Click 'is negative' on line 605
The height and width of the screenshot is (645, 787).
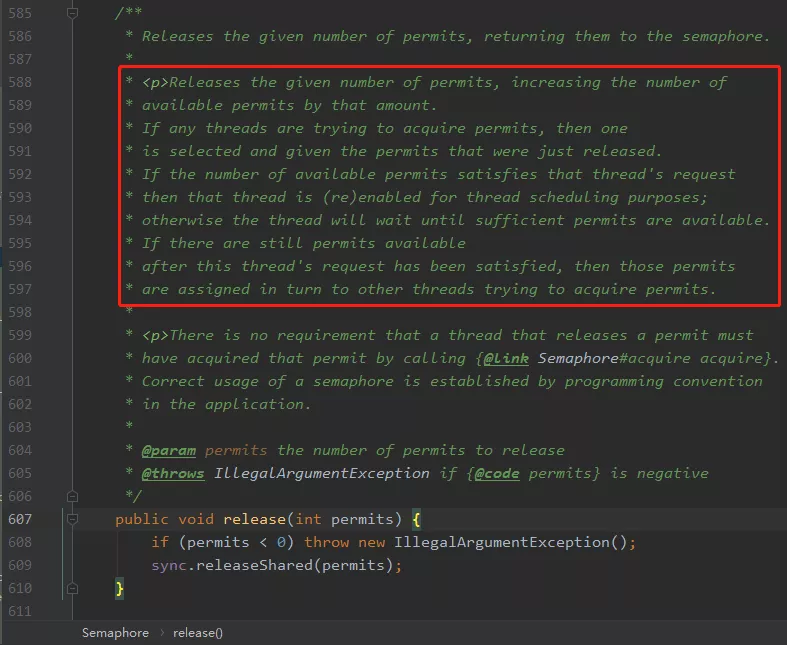[659, 473]
